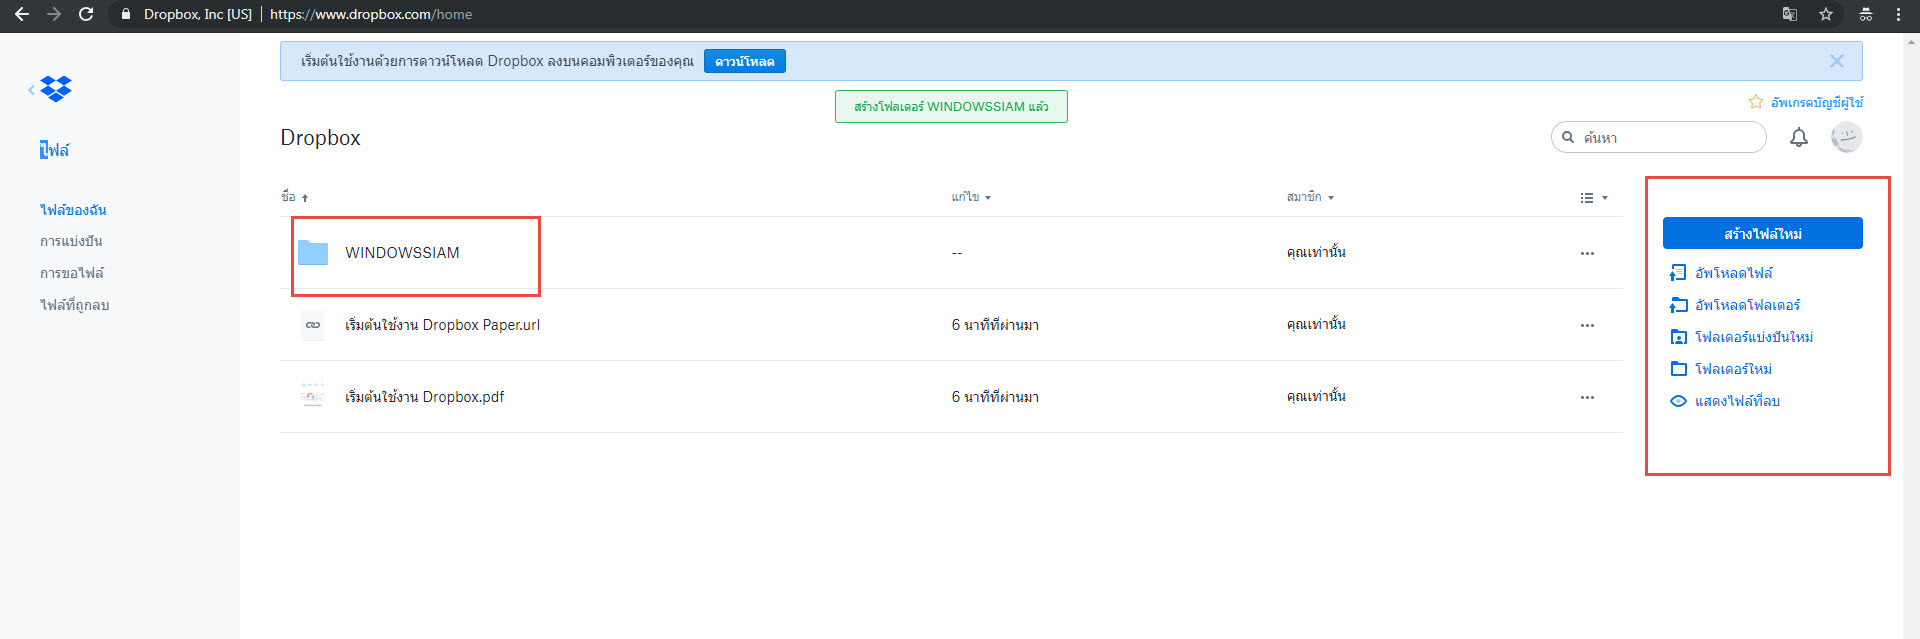Click the โฟลเดอร์ใหม่ new folder link
The height and width of the screenshot is (639, 1920).
click(x=1733, y=369)
